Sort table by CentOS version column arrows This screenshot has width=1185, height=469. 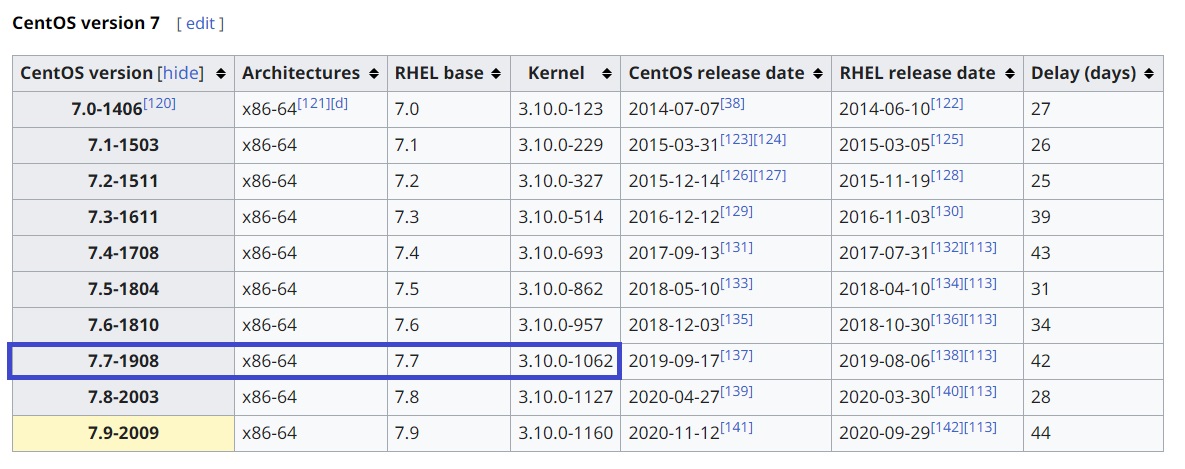pos(220,74)
